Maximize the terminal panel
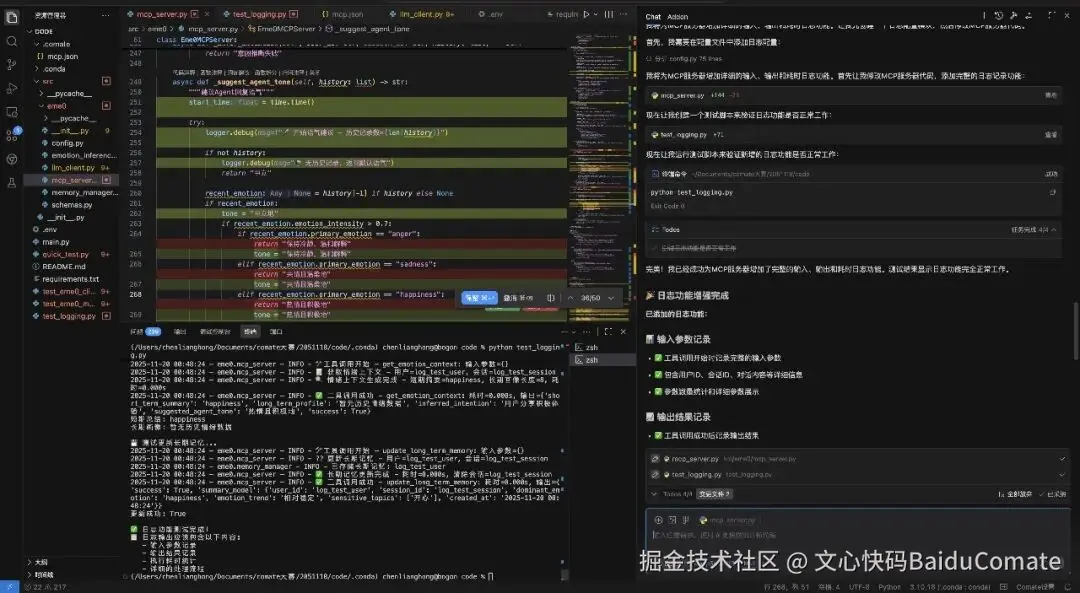The height and width of the screenshot is (593, 1080). pos(608,331)
